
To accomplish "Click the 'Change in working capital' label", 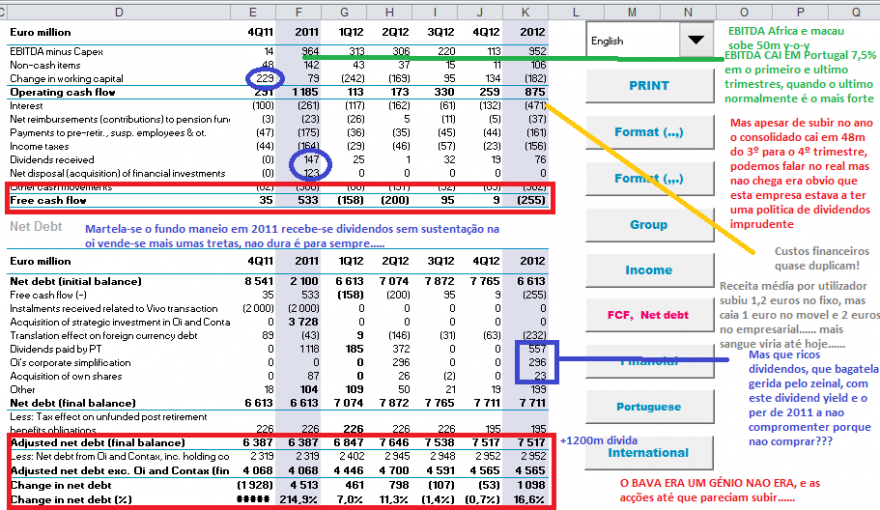I will click(x=66, y=79).
